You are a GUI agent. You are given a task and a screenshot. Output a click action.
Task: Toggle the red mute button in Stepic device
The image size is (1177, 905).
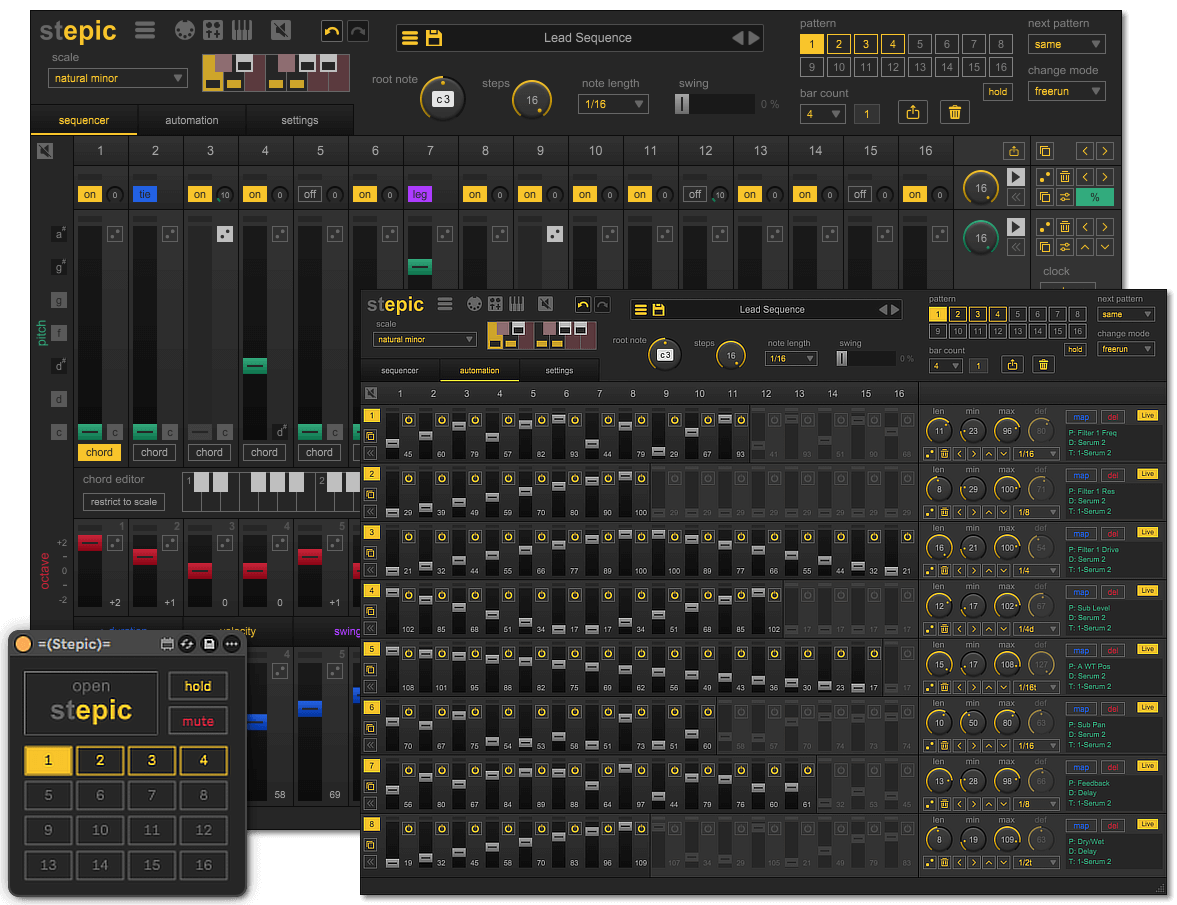tap(198, 720)
